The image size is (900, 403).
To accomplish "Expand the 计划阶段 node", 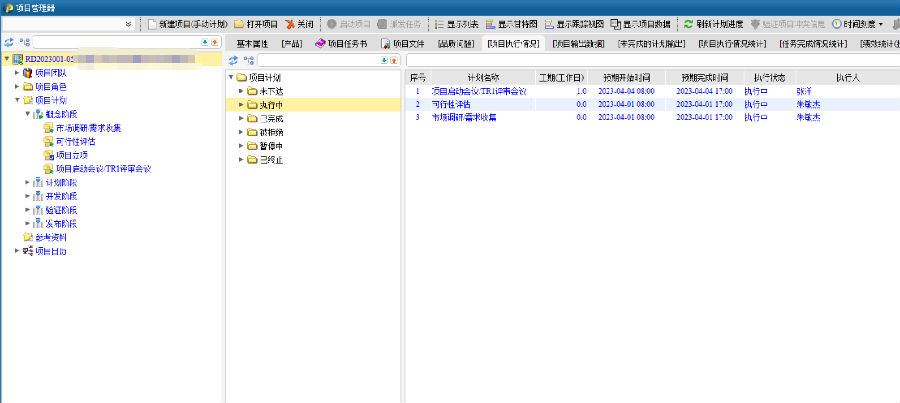I will (x=27, y=182).
